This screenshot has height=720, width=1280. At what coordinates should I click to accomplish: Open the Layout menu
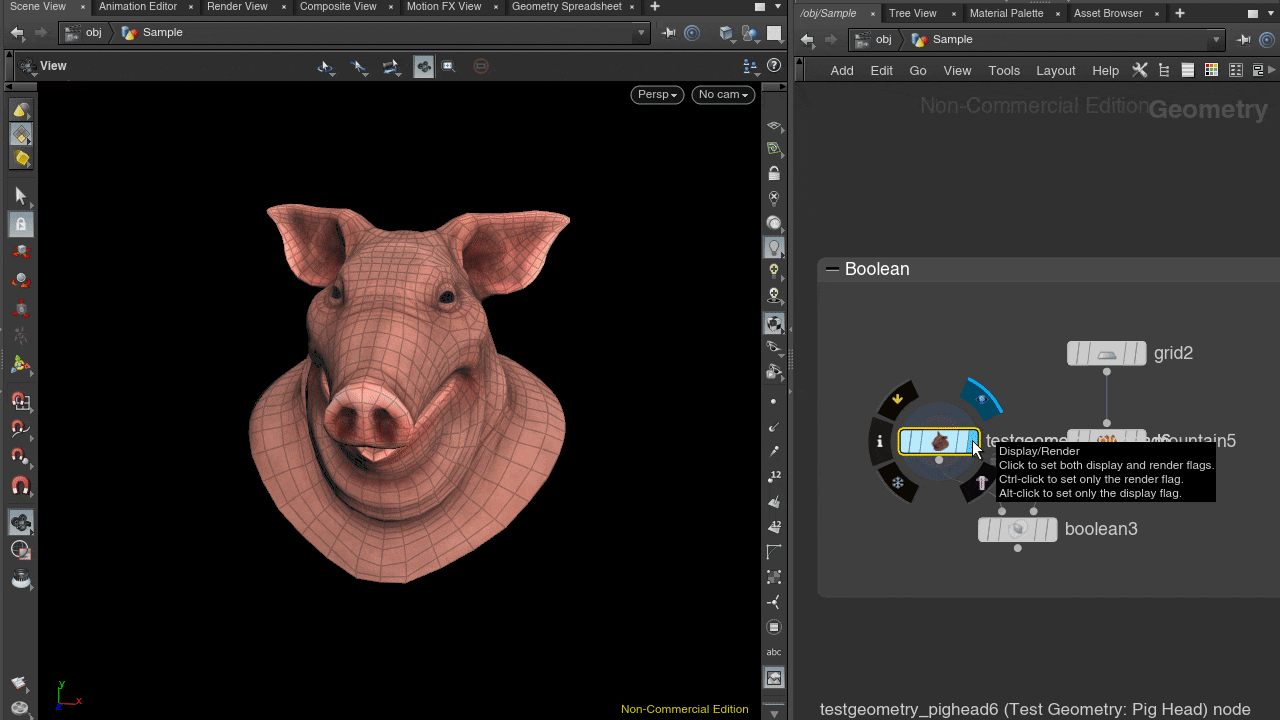(1055, 70)
